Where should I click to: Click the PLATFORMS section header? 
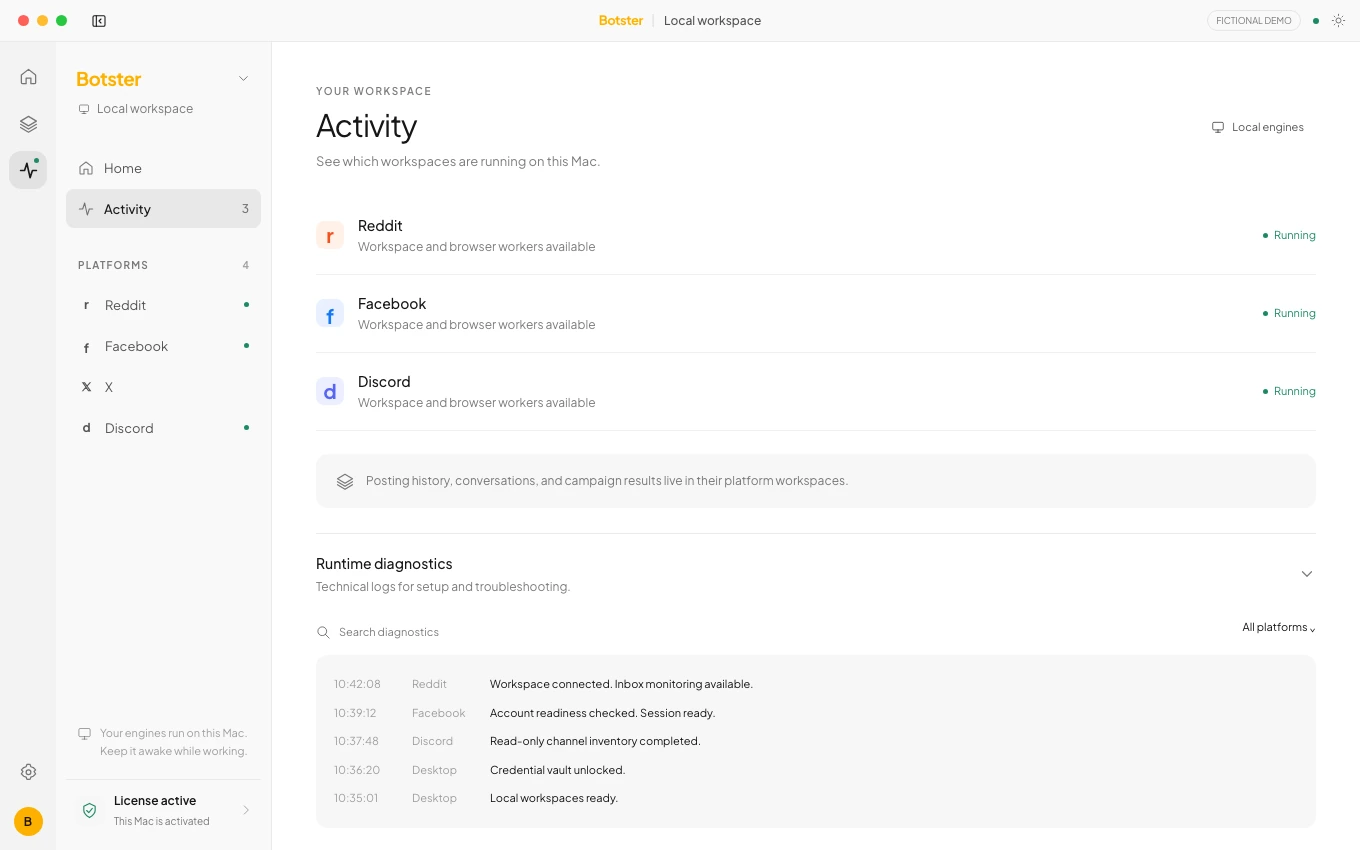click(x=113, y=265)
